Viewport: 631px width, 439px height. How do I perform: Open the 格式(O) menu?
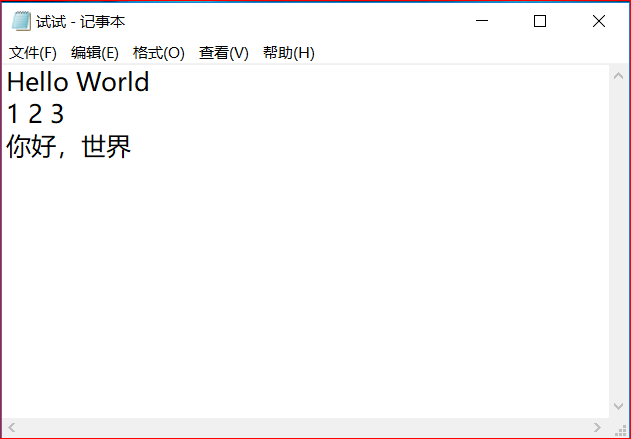point(159,53)
